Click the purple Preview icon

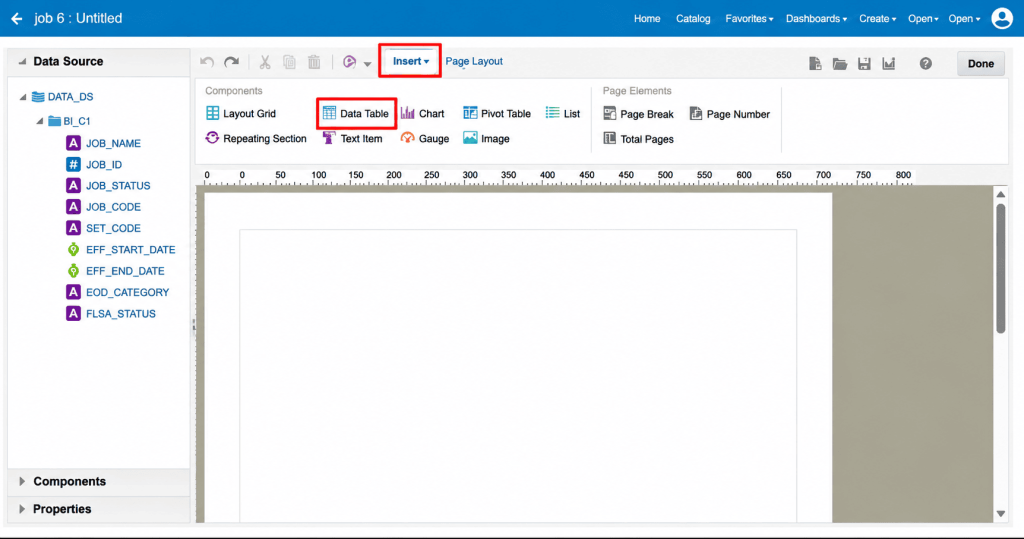tap(349, 62)
